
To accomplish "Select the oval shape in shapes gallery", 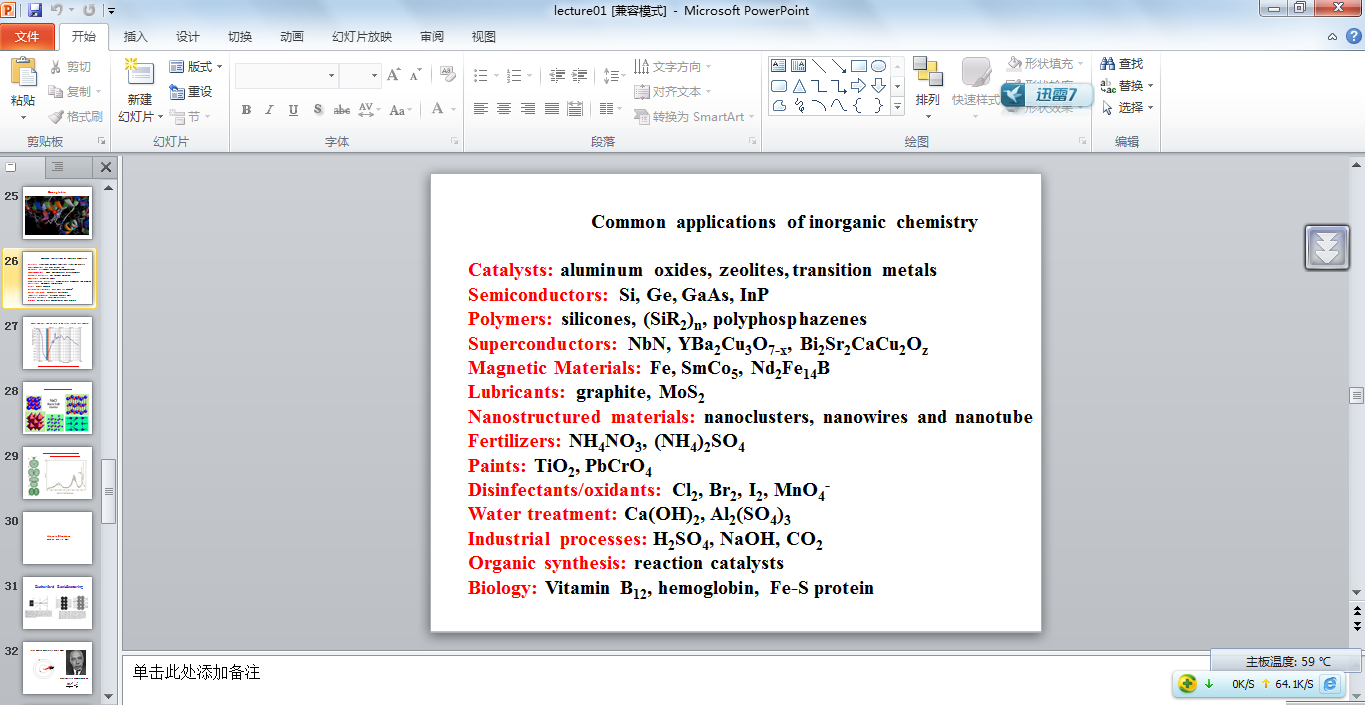I will coord(878,66).
